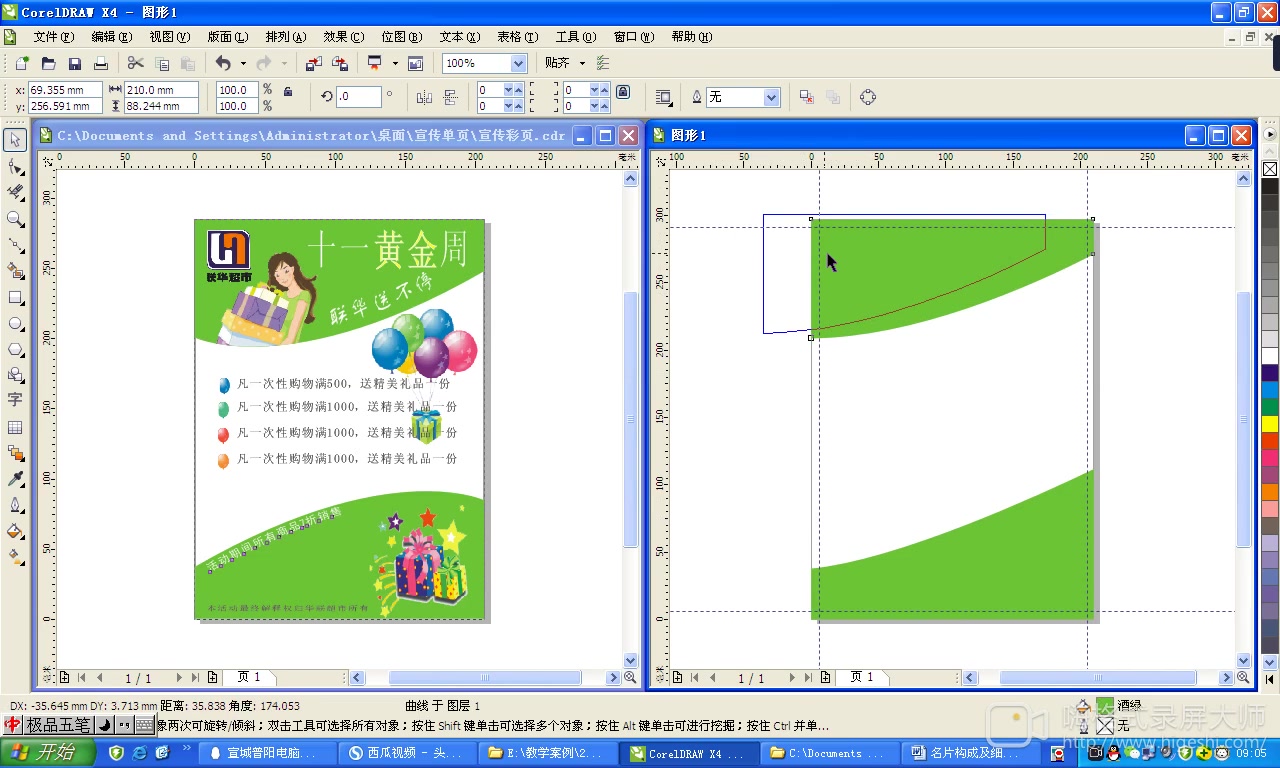
Task: Click Mirror horizontally button
Action: coord(424,97)
